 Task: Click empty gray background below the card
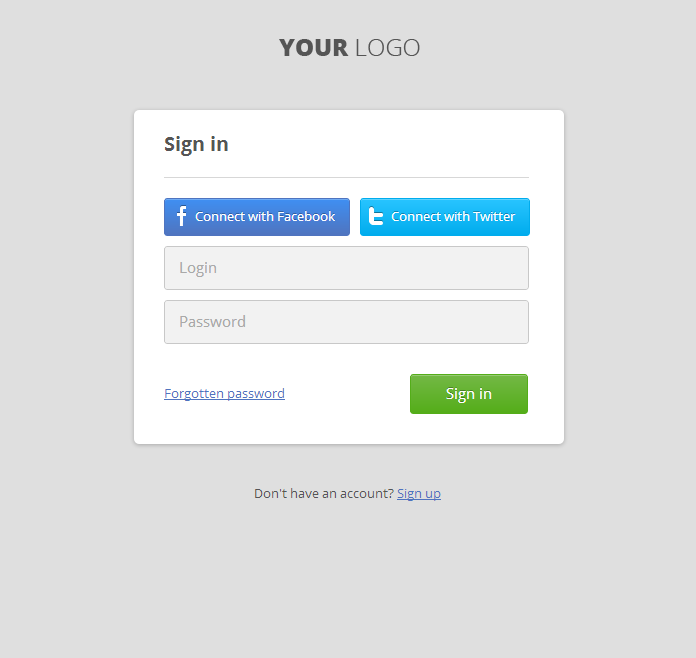[x=348, y=580]
